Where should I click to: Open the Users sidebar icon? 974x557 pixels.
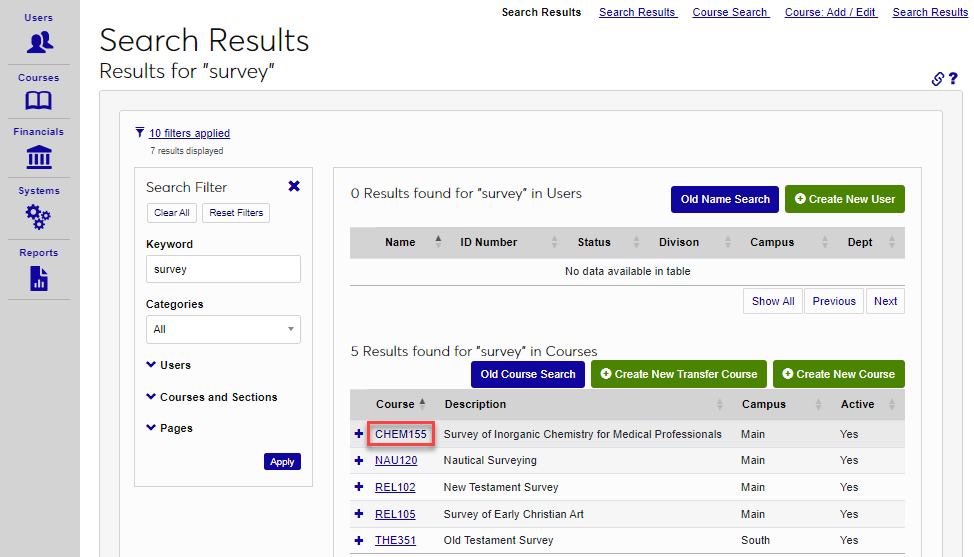tap(39, 42)
